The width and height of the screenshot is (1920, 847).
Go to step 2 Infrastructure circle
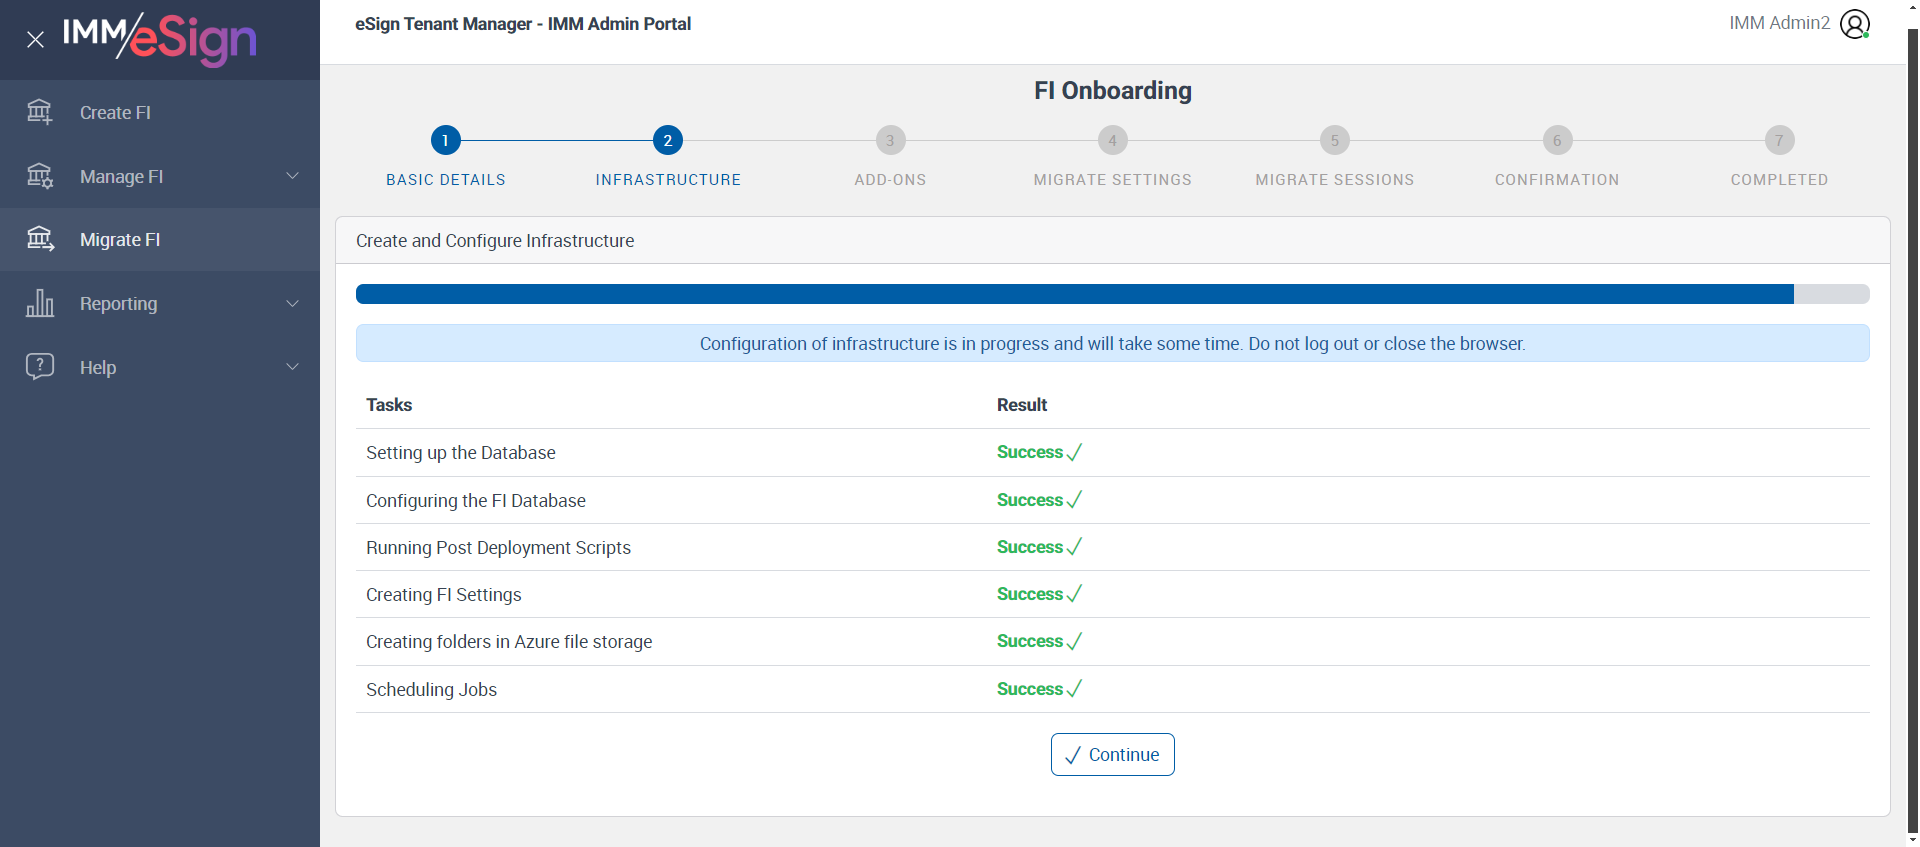point(668,140)
